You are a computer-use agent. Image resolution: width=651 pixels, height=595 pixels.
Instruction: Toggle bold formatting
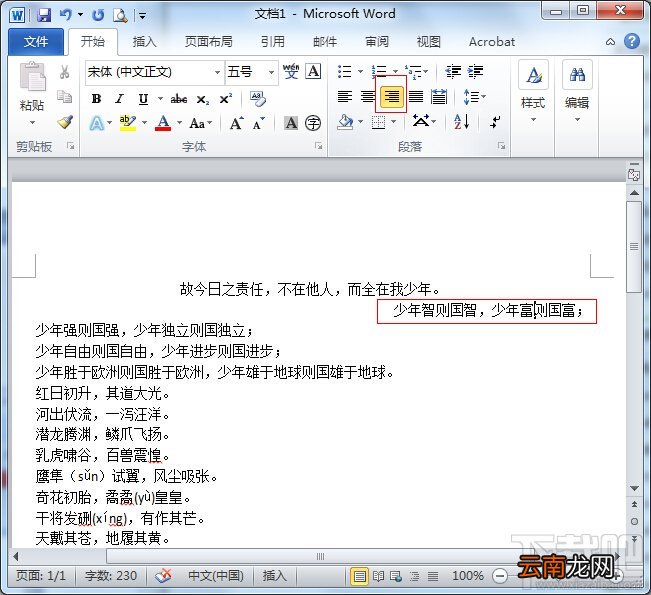coord(96,99)
